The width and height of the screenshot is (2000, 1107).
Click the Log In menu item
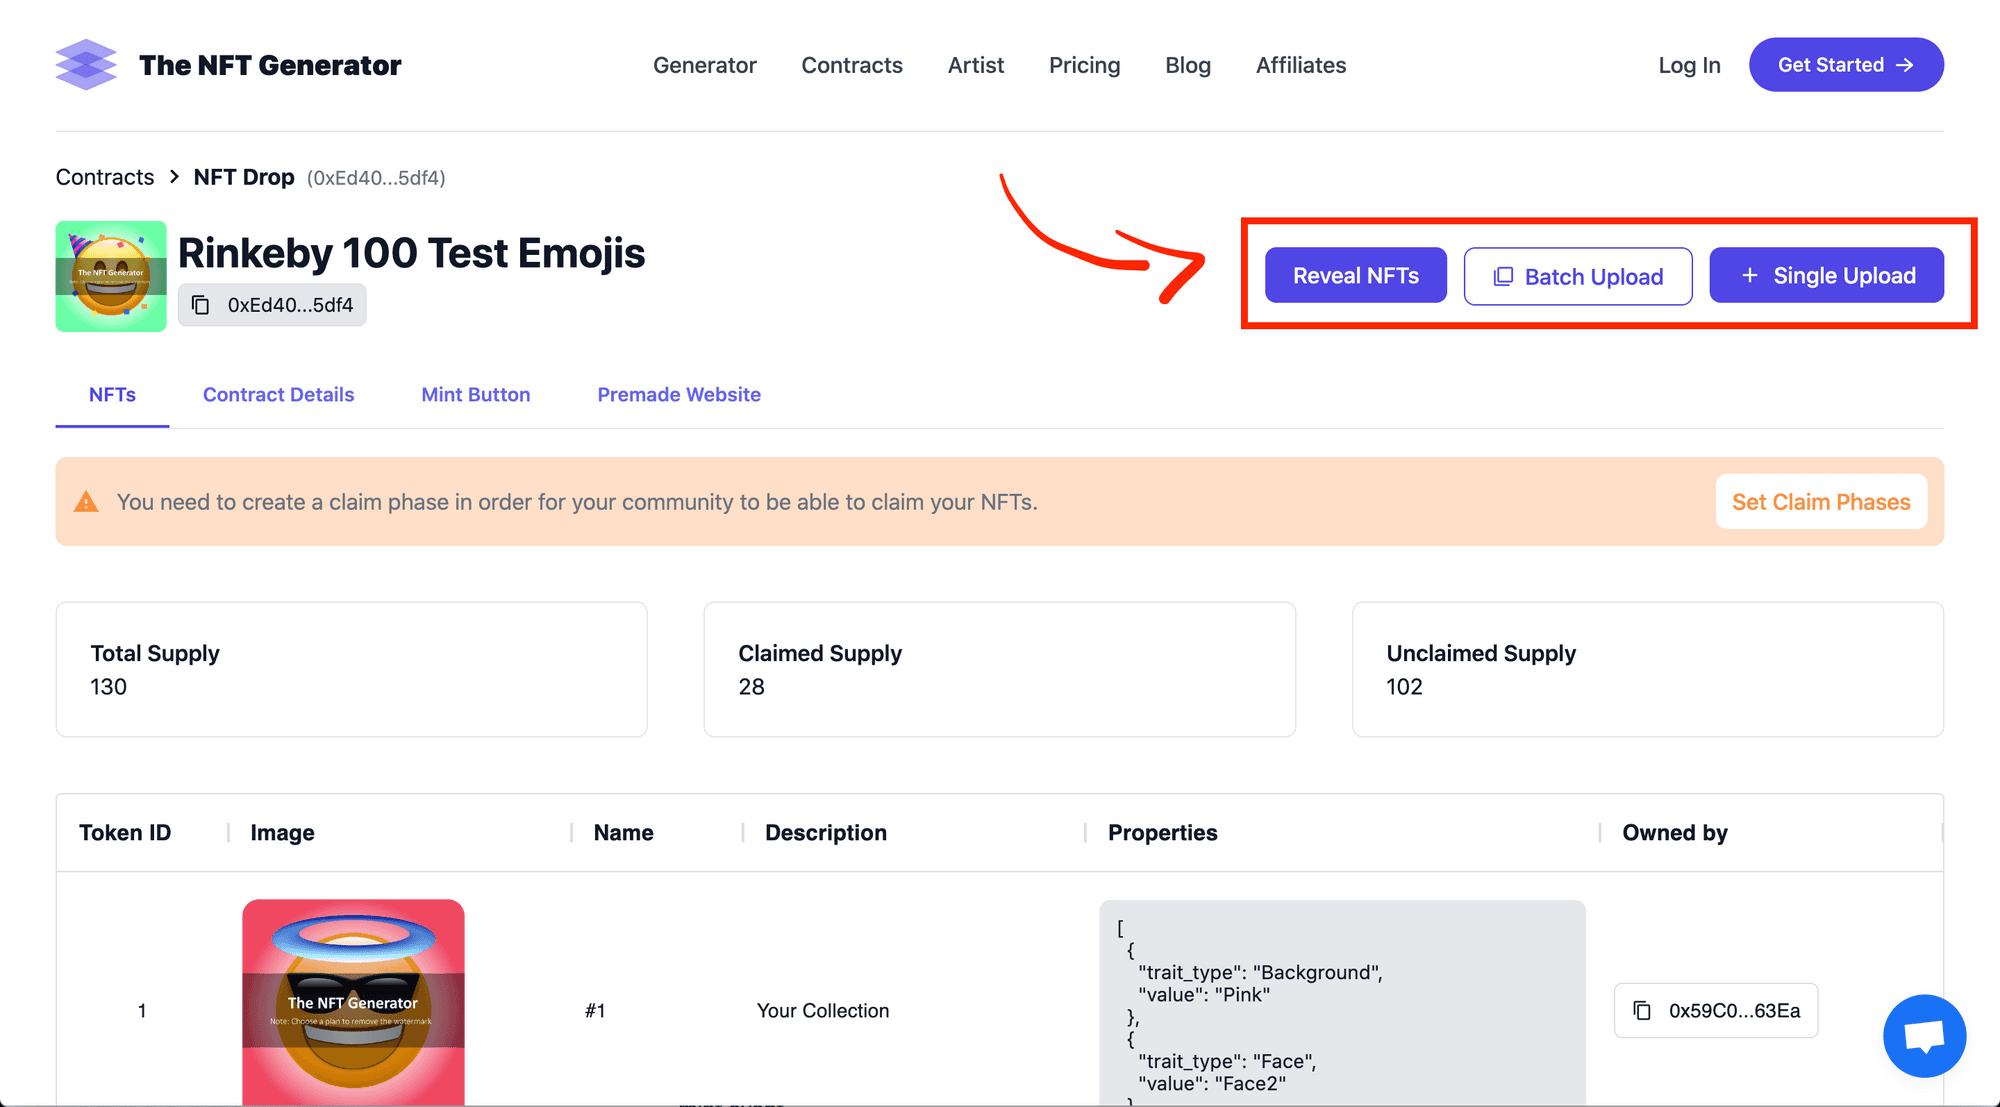[1689, 64]
